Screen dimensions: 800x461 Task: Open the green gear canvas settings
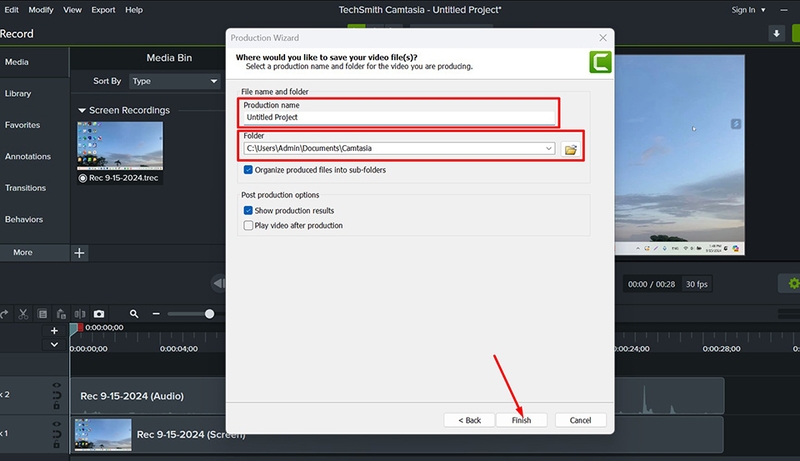point(793,284)
